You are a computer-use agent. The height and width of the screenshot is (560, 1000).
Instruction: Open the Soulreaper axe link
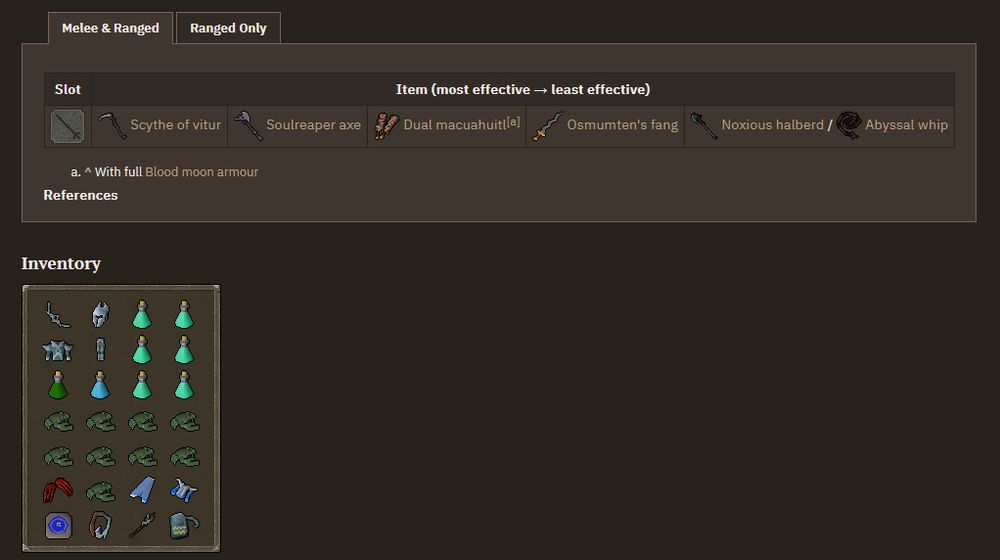tap(313, 125)
